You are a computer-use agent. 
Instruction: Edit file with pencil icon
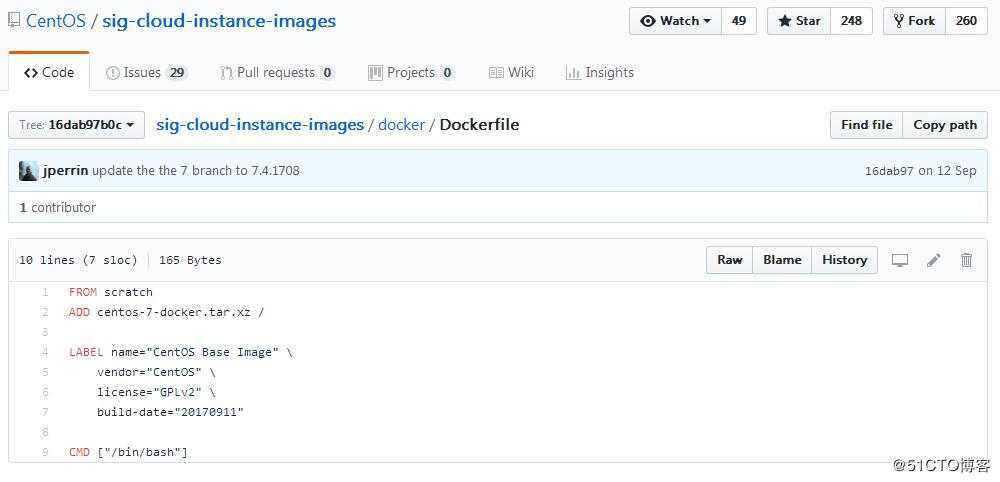pos(934,260)
